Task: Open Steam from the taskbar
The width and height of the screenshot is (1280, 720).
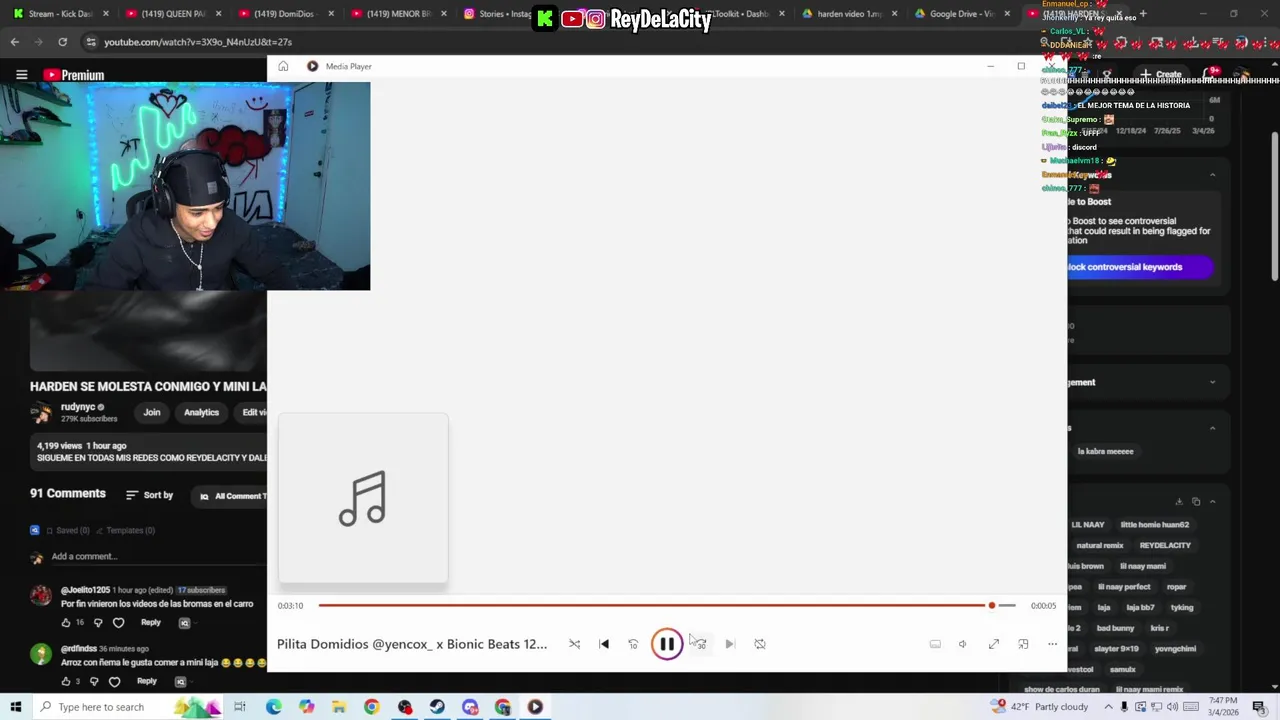Action: point(437,707)
